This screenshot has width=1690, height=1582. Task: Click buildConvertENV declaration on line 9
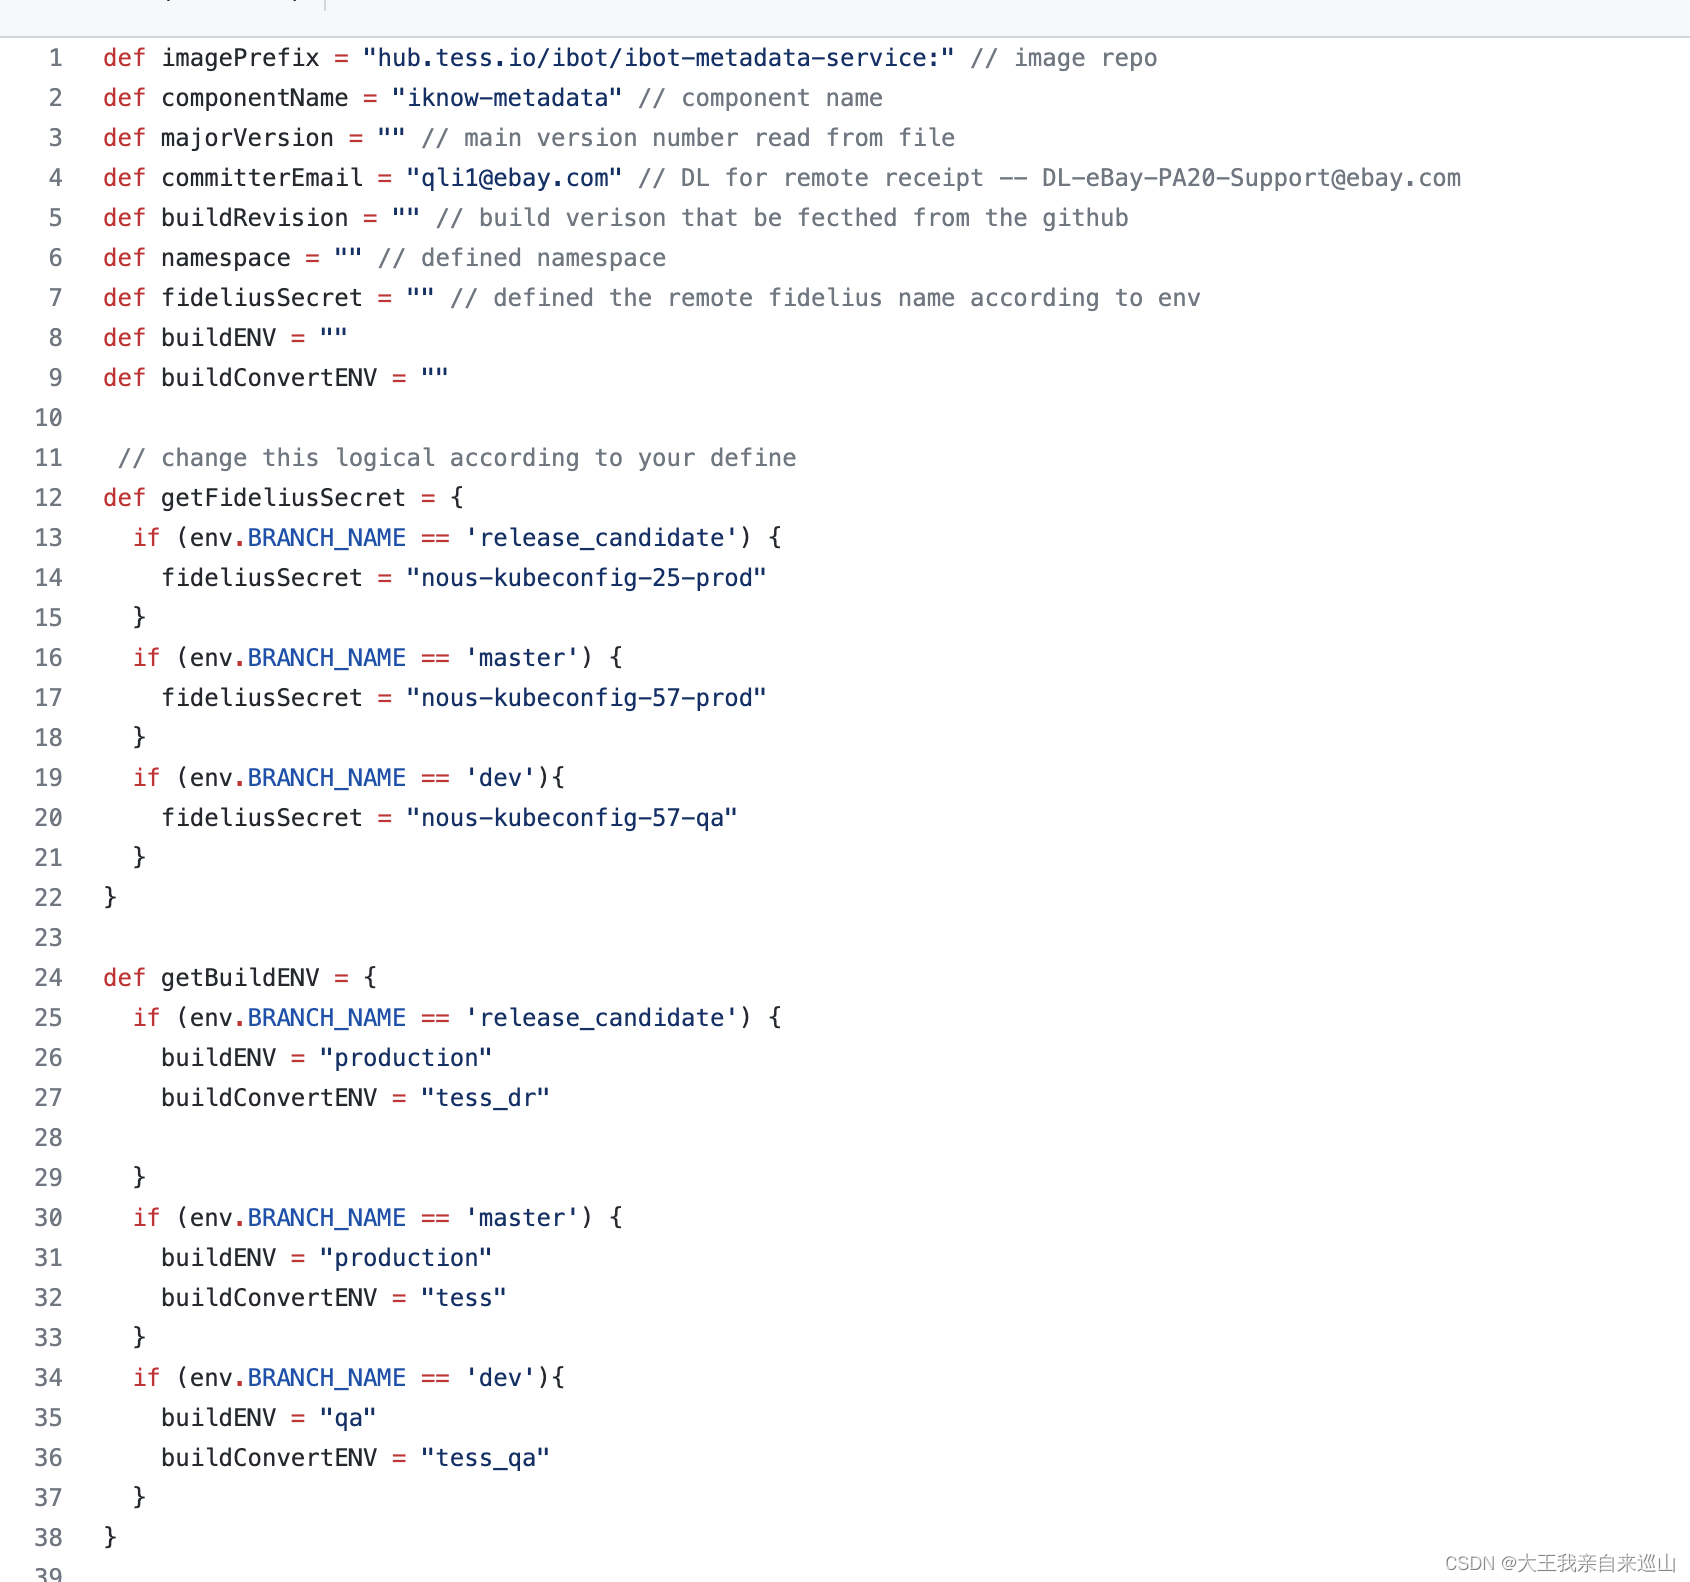[269, 378]
